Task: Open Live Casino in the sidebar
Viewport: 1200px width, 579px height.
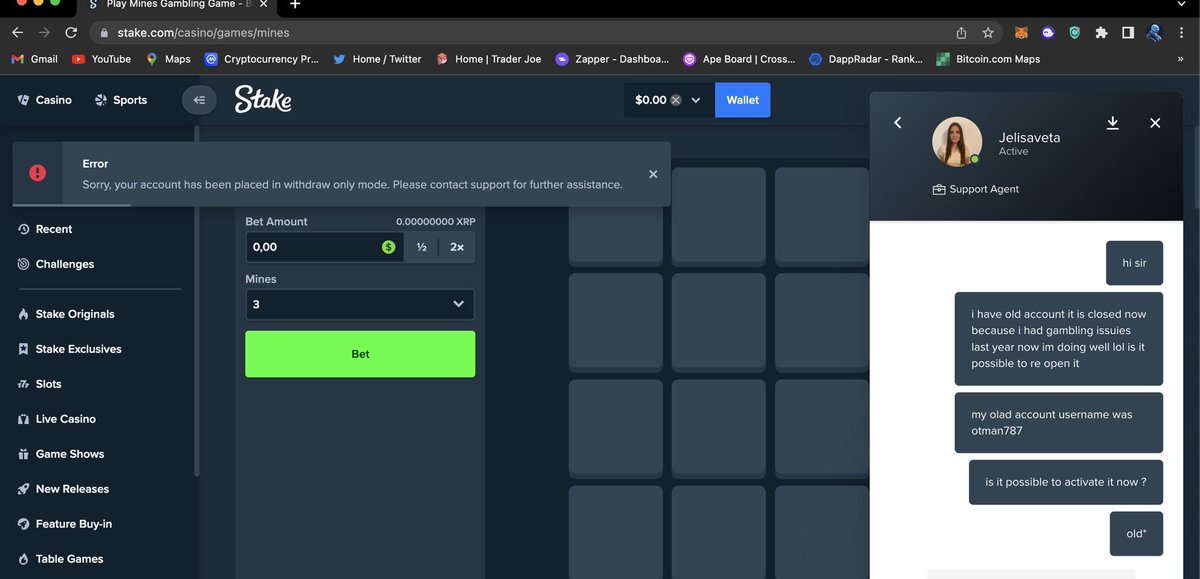Action: point(56,419)
